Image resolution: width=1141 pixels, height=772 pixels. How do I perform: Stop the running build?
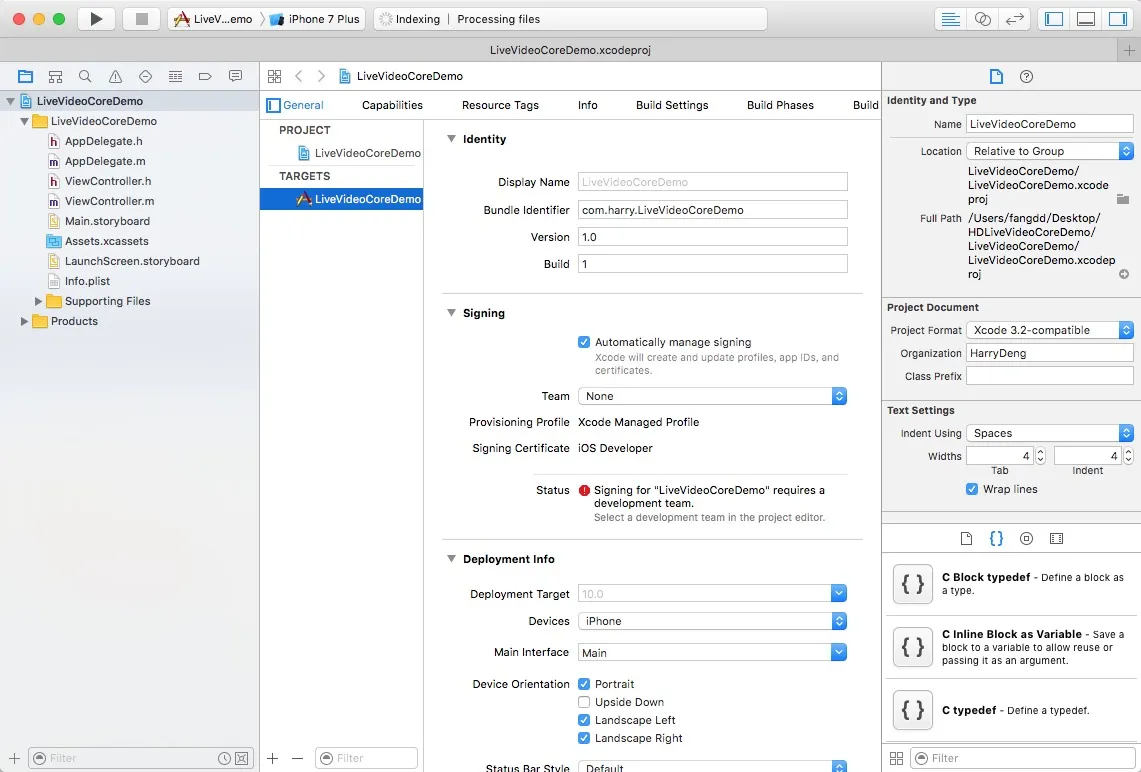pos(142,19)
